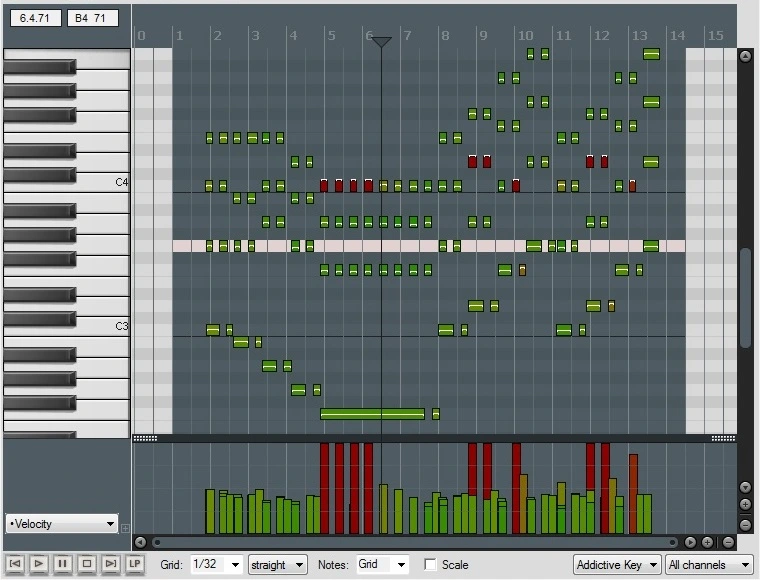Screen dimensions: 760x580
Task: Click the vertical zoom out minus button
Action: pyautogui.click(x=746, y=524)
